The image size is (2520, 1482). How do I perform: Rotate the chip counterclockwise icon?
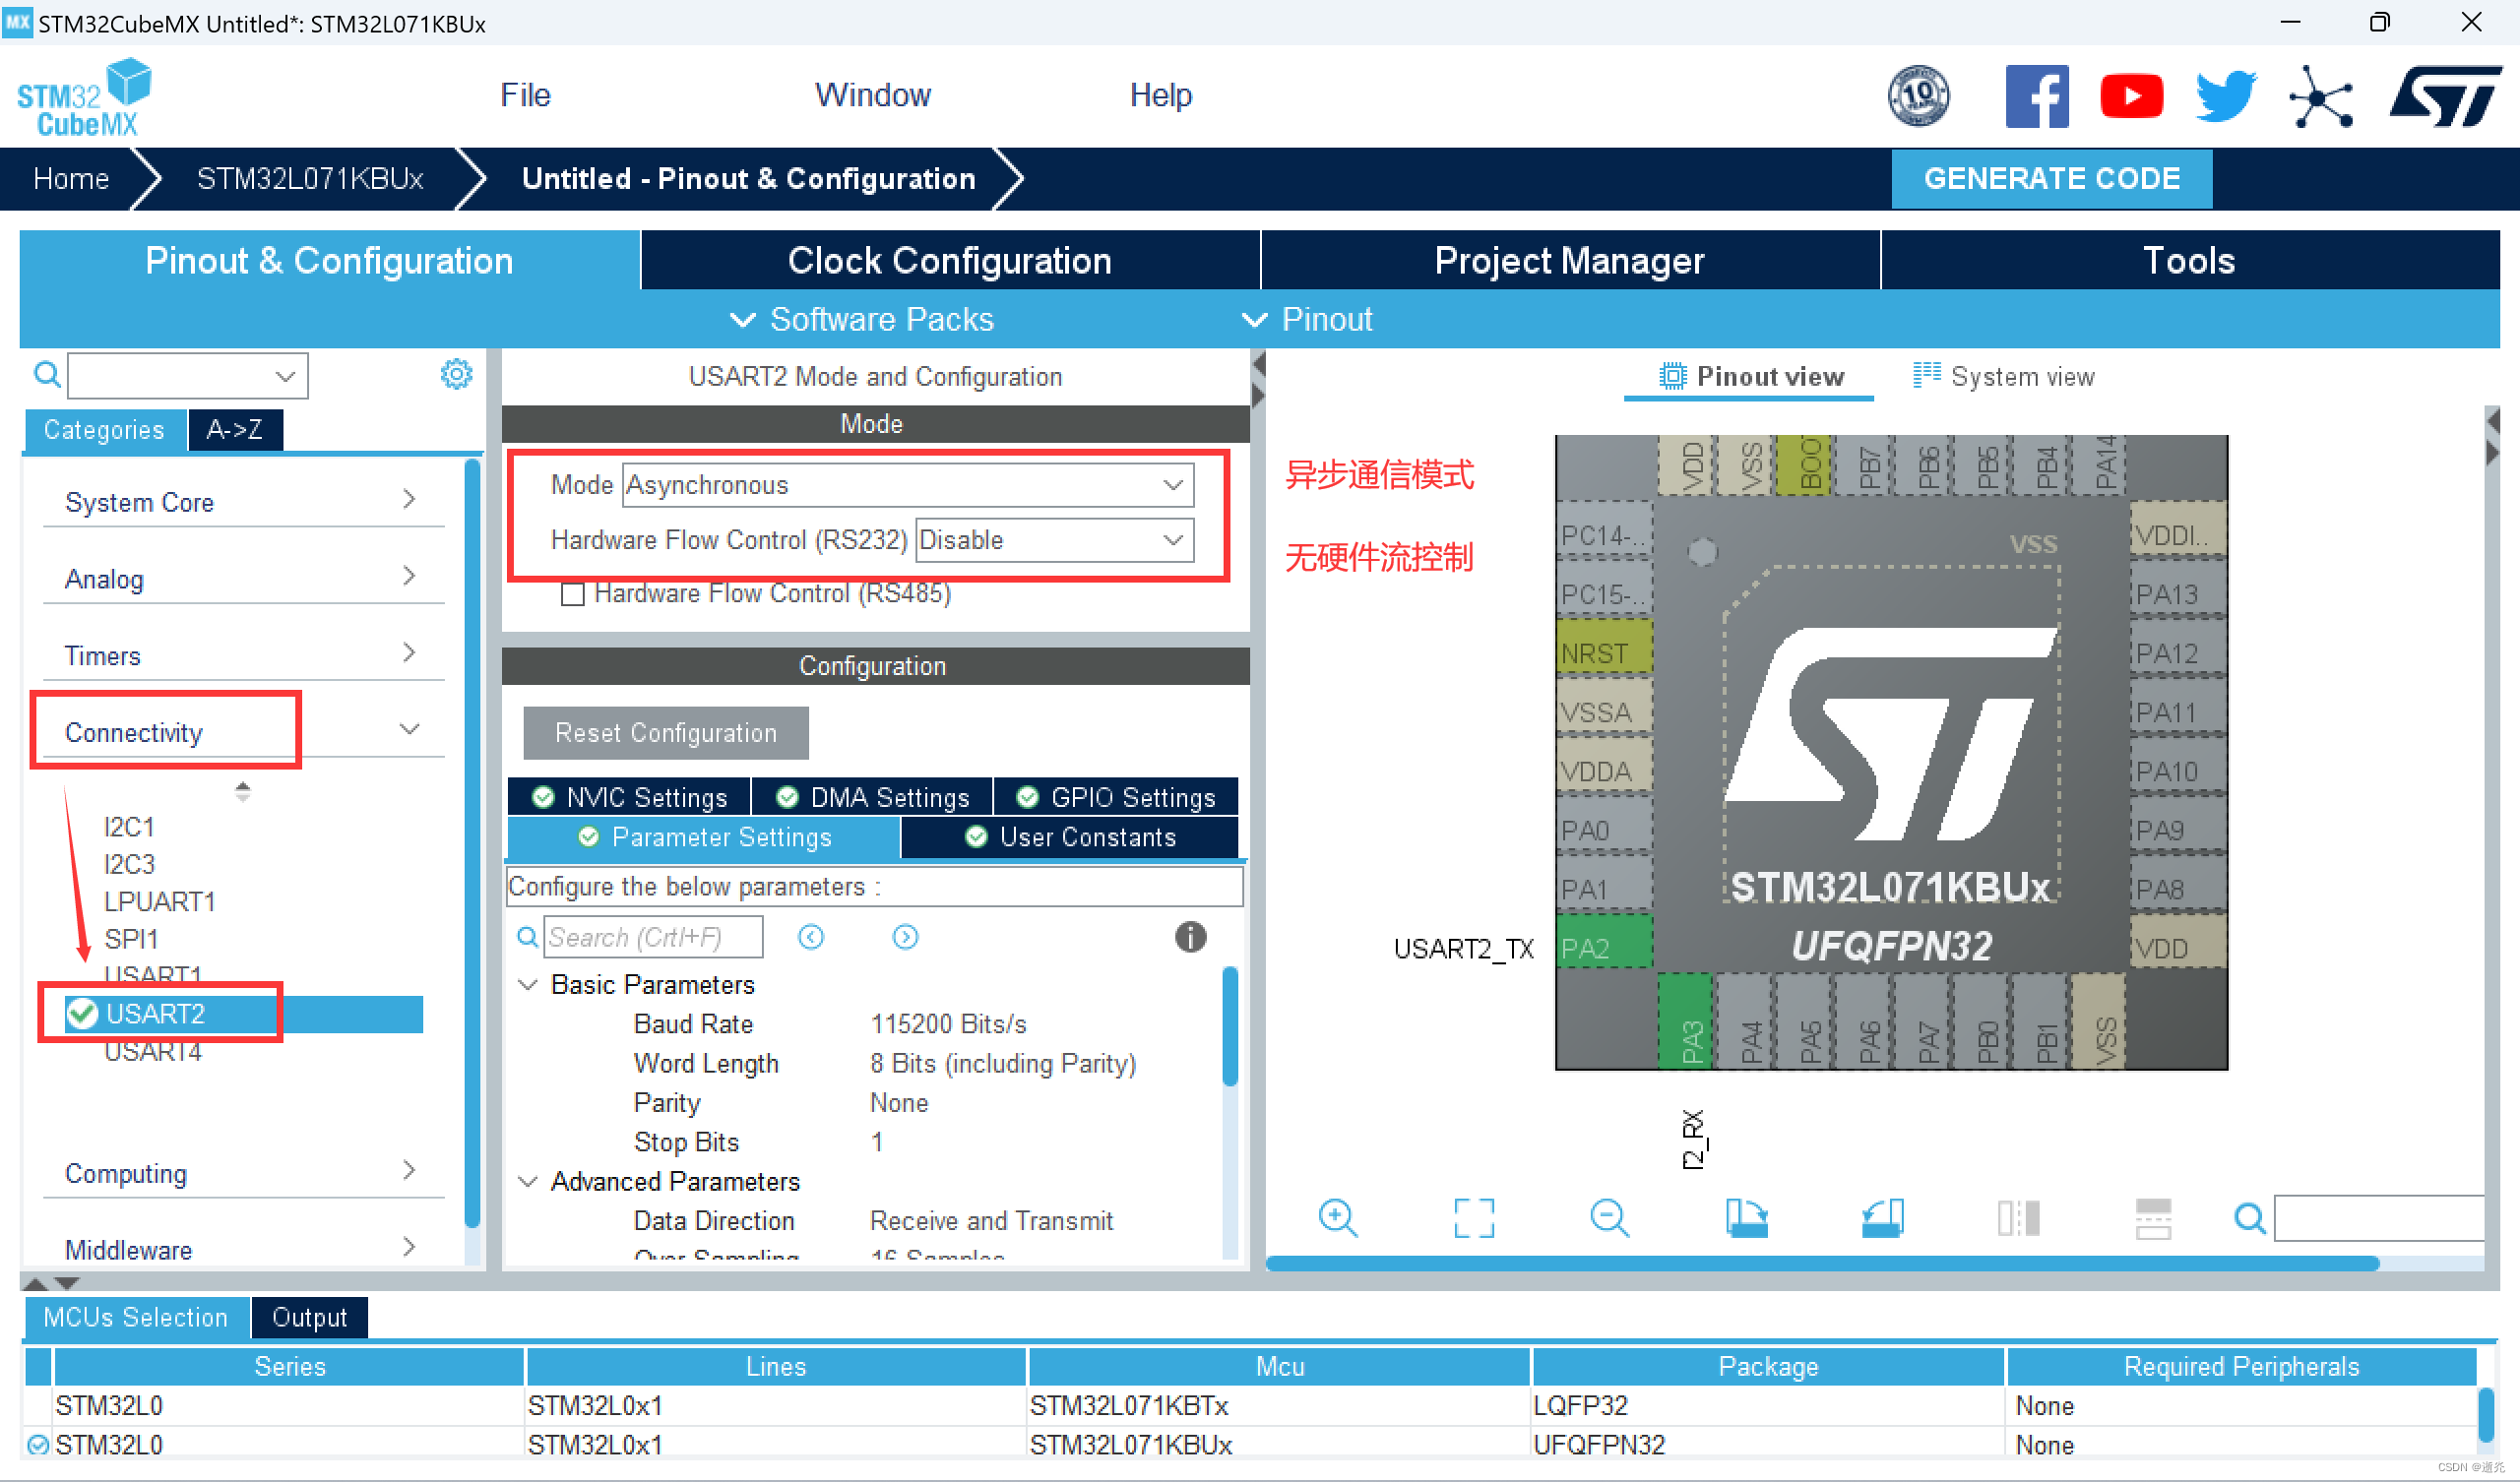pyautogui.click(x=1882, y=1218)
